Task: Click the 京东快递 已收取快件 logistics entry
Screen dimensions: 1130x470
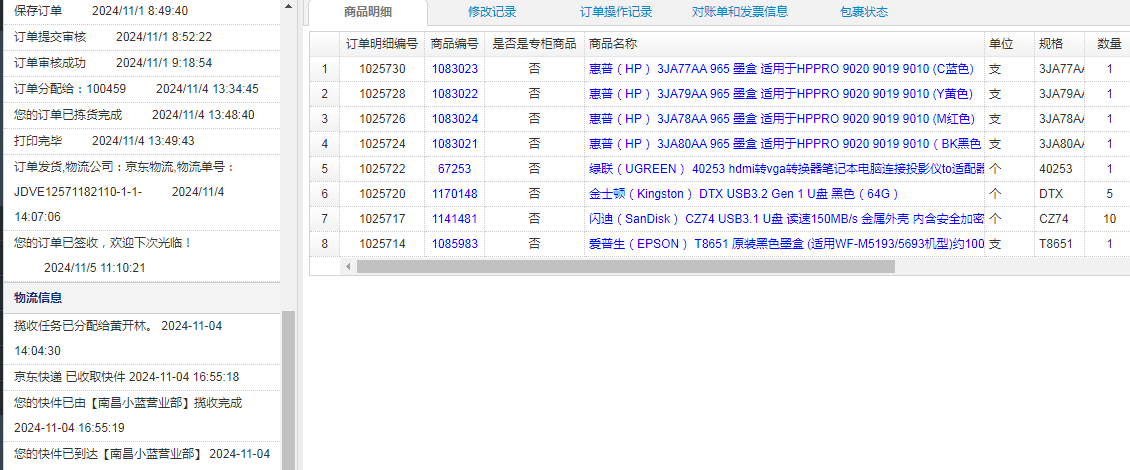Action: (141, 377)
